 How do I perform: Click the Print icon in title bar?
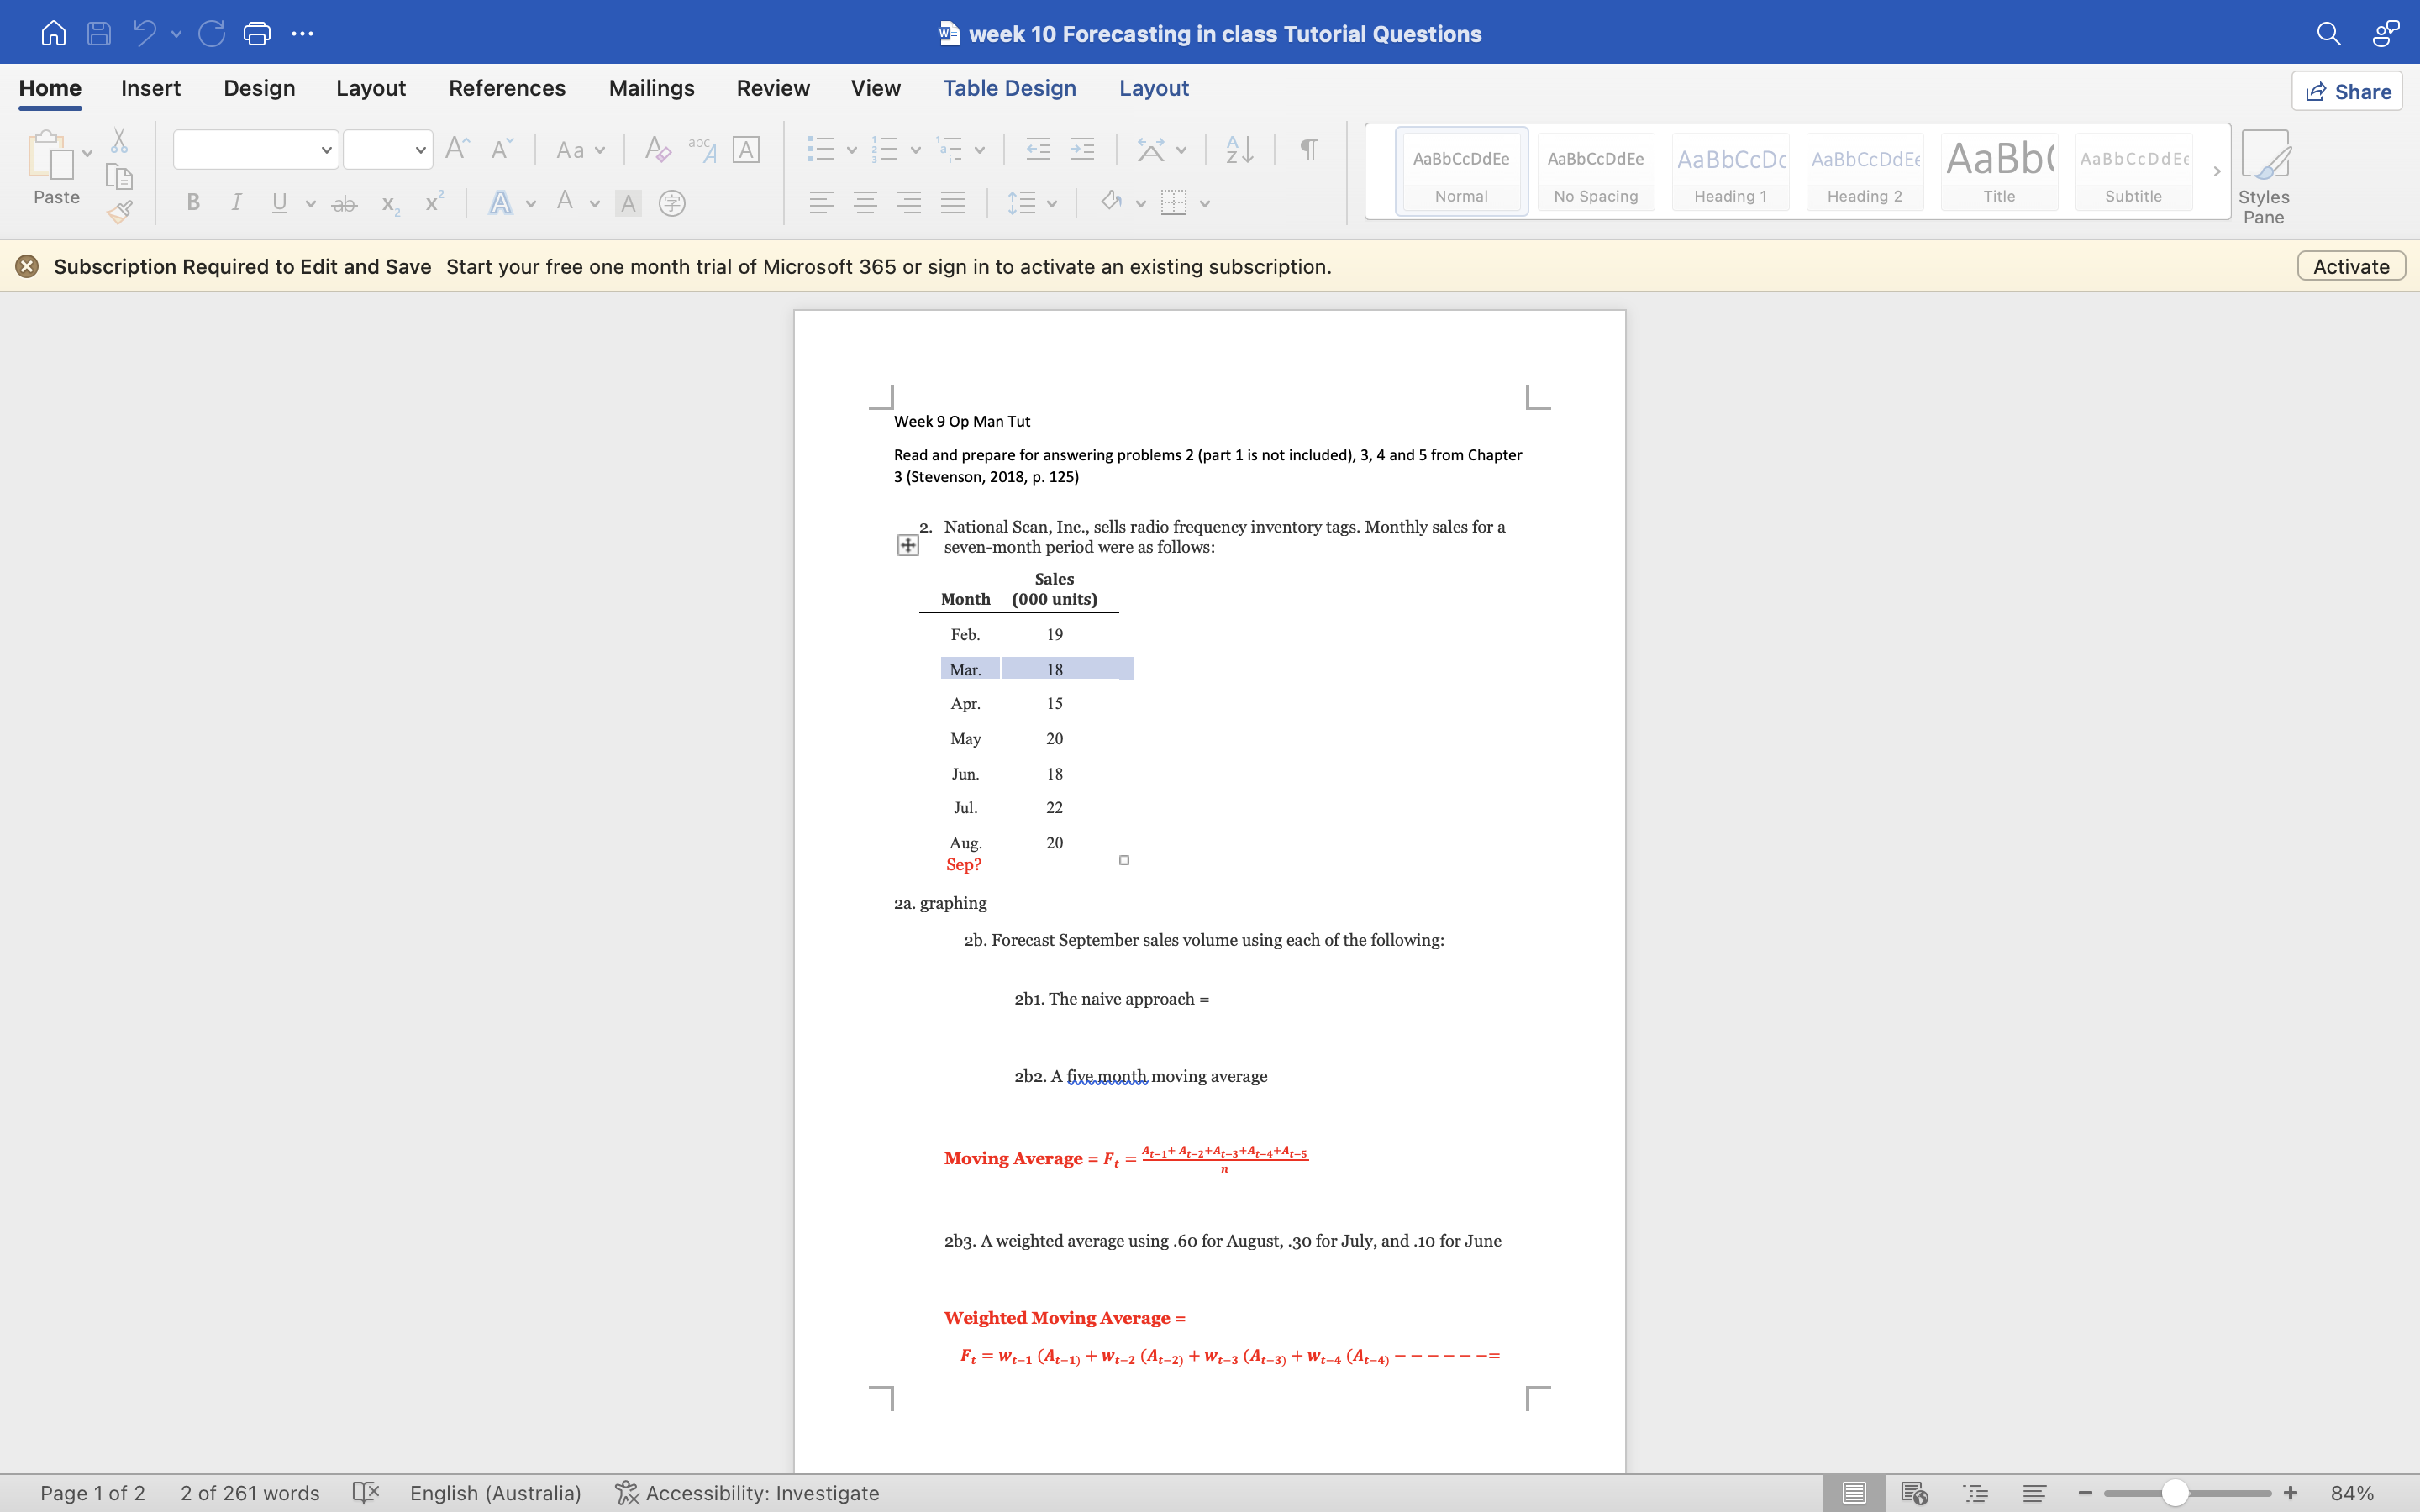click(x=257, y=33)
